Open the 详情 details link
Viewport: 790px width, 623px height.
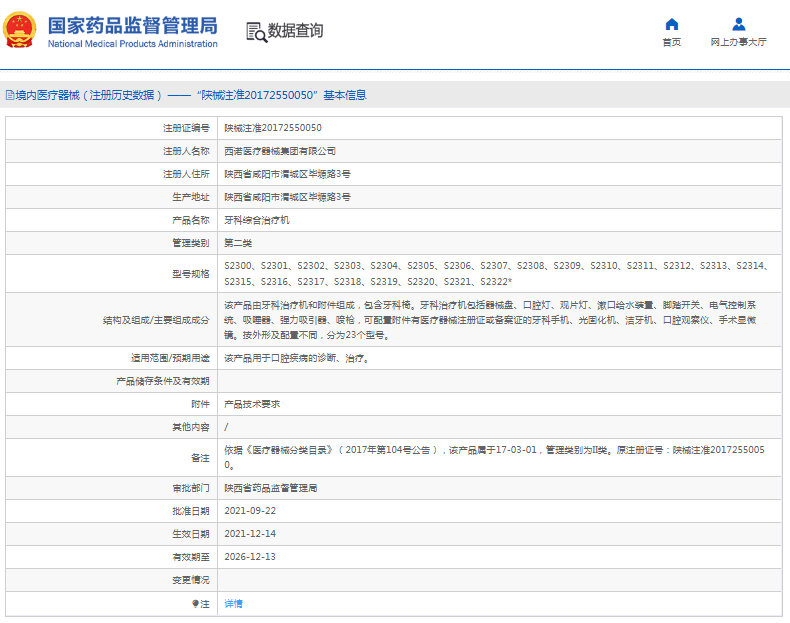pos(233,604)
